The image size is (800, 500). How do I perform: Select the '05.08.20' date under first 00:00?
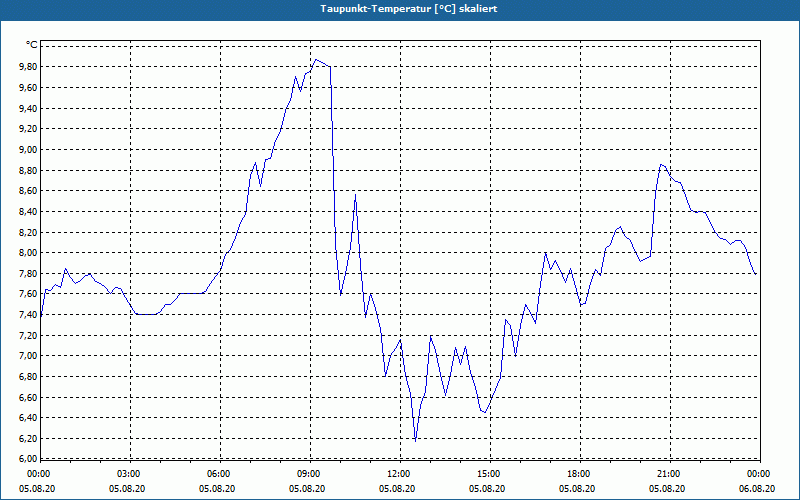click(x=37, y=489)
